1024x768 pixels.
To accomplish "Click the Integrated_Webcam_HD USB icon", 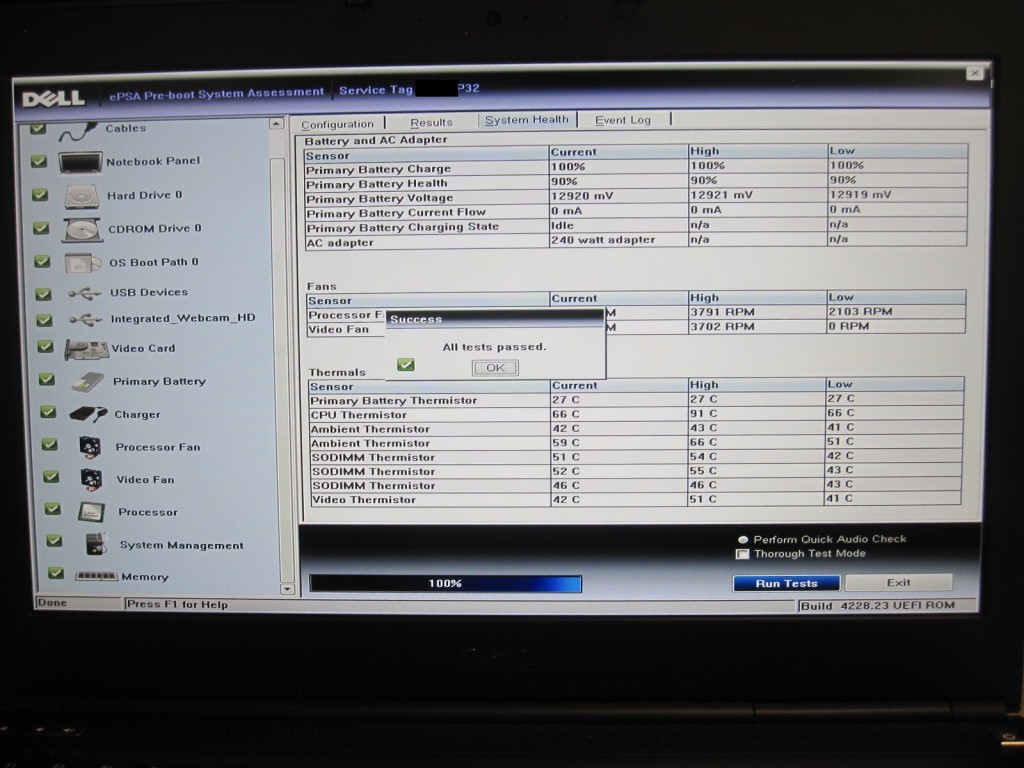I will [x=86, y=319].
